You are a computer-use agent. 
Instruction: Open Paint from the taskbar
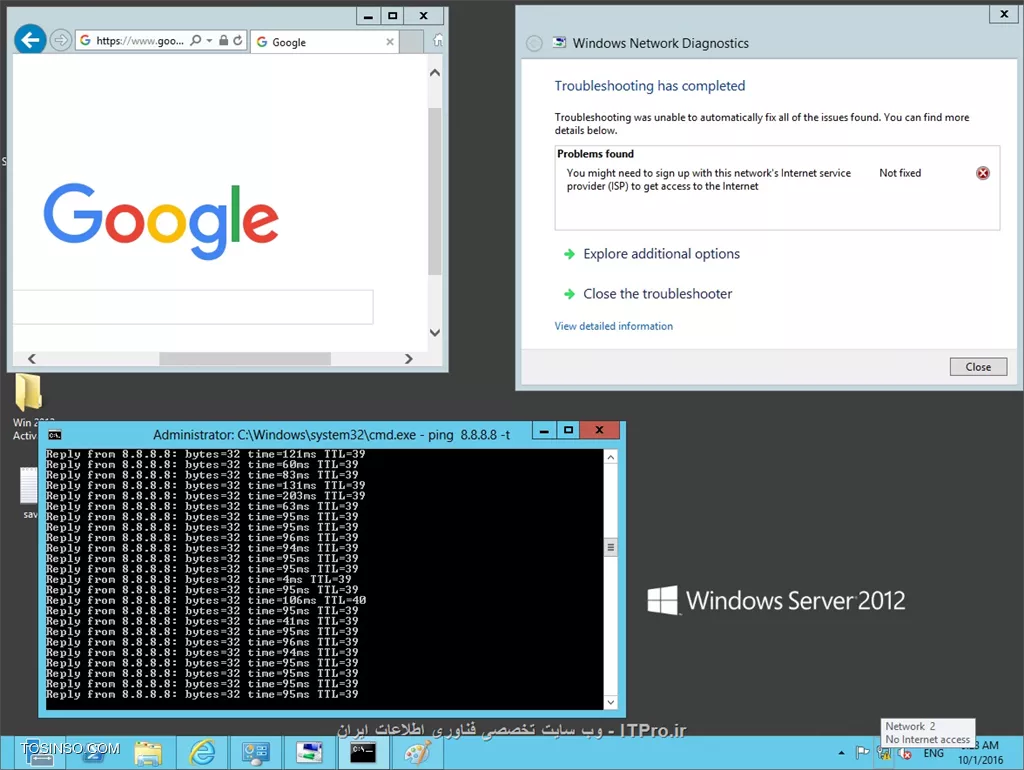pos(417,753)
